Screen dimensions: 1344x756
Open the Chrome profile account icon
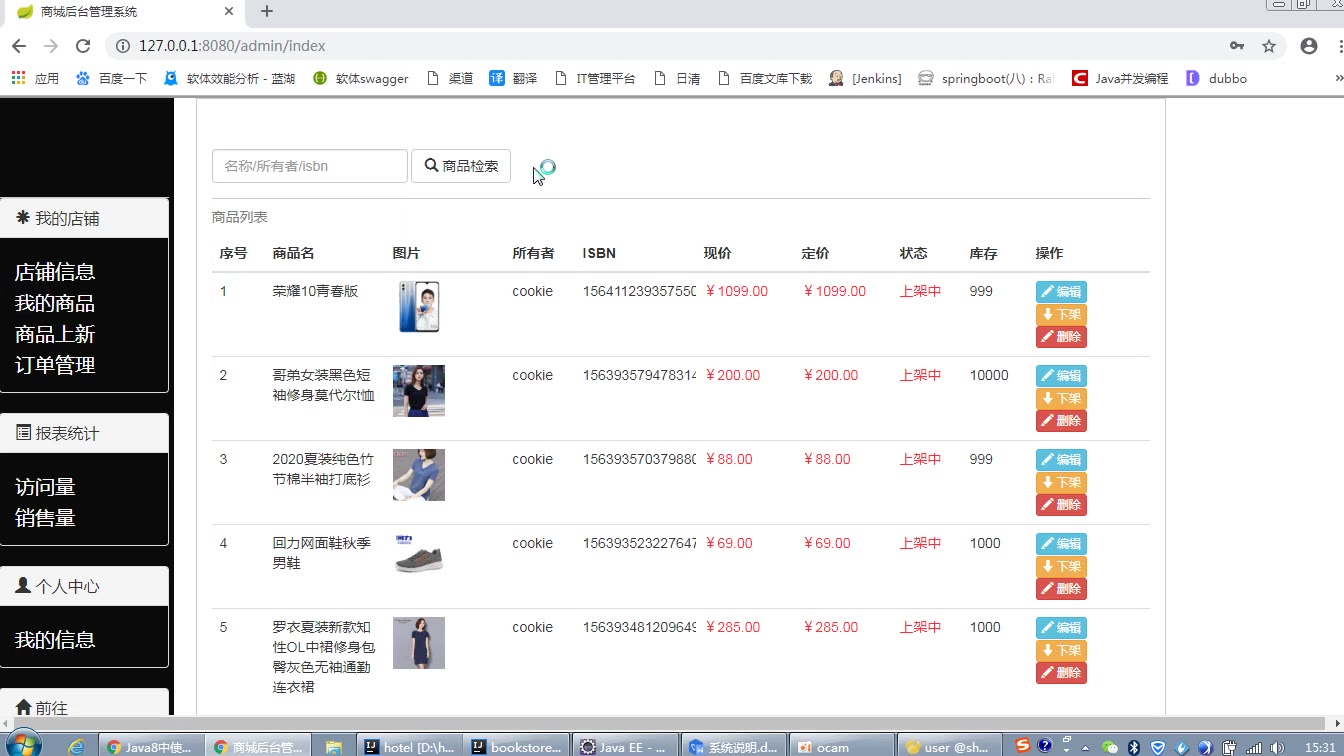point(1308,46)
